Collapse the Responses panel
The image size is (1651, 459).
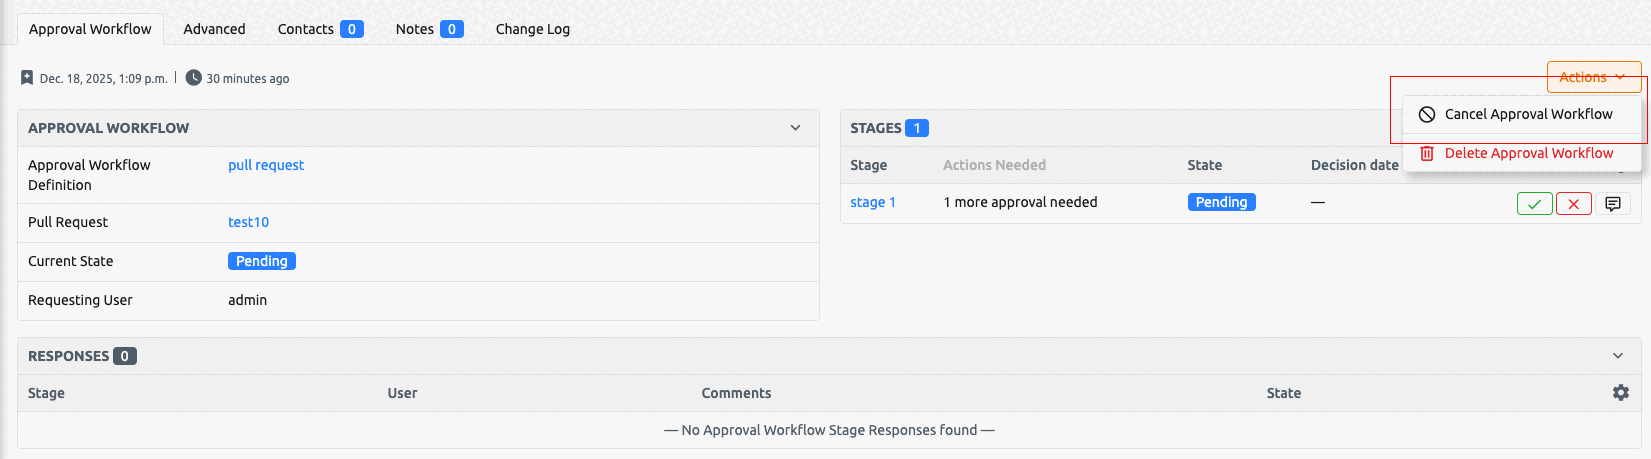click(x=1618, y=356)
